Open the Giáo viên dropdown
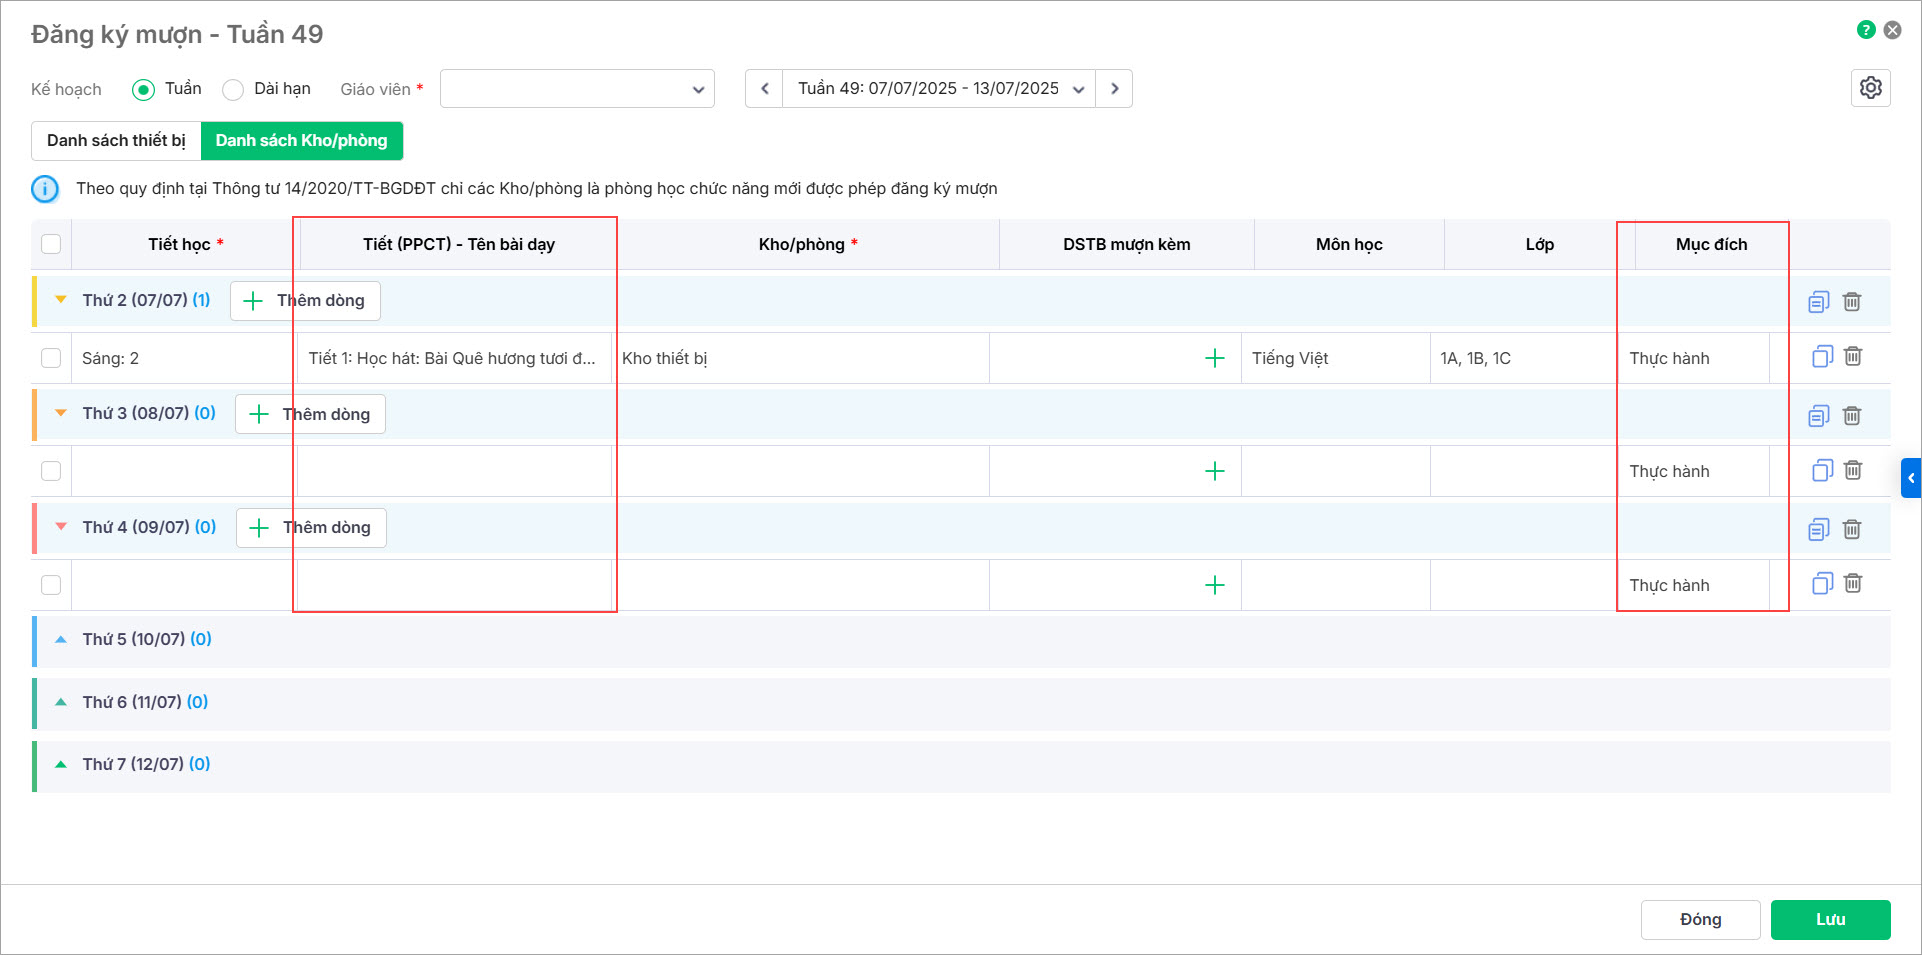The height and width of the screenshot is (955, 1922). coord(577,89)
